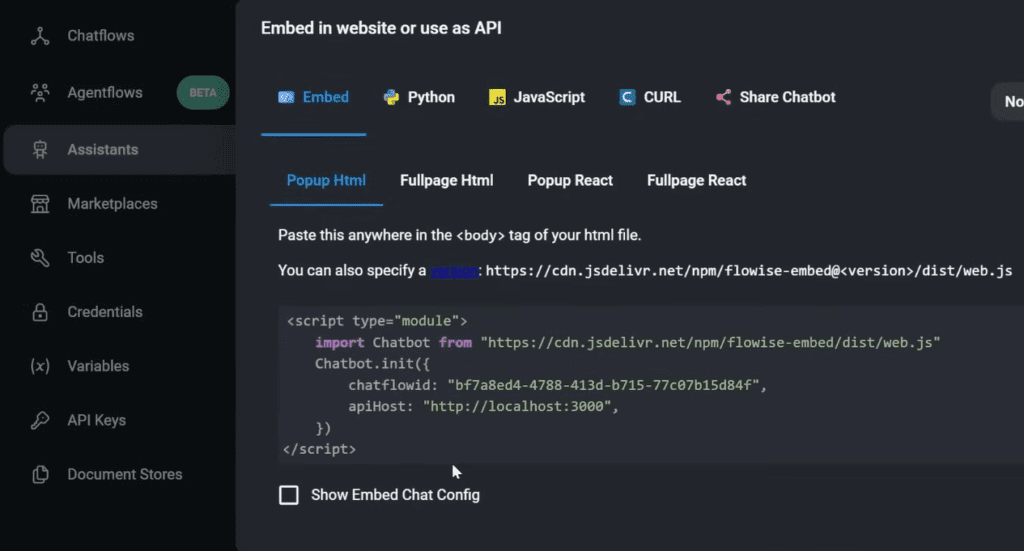The width and height of the screenshot is (1024, 551).
Task: Click the Assistants robot icon
Action: (x=40, y=150)
